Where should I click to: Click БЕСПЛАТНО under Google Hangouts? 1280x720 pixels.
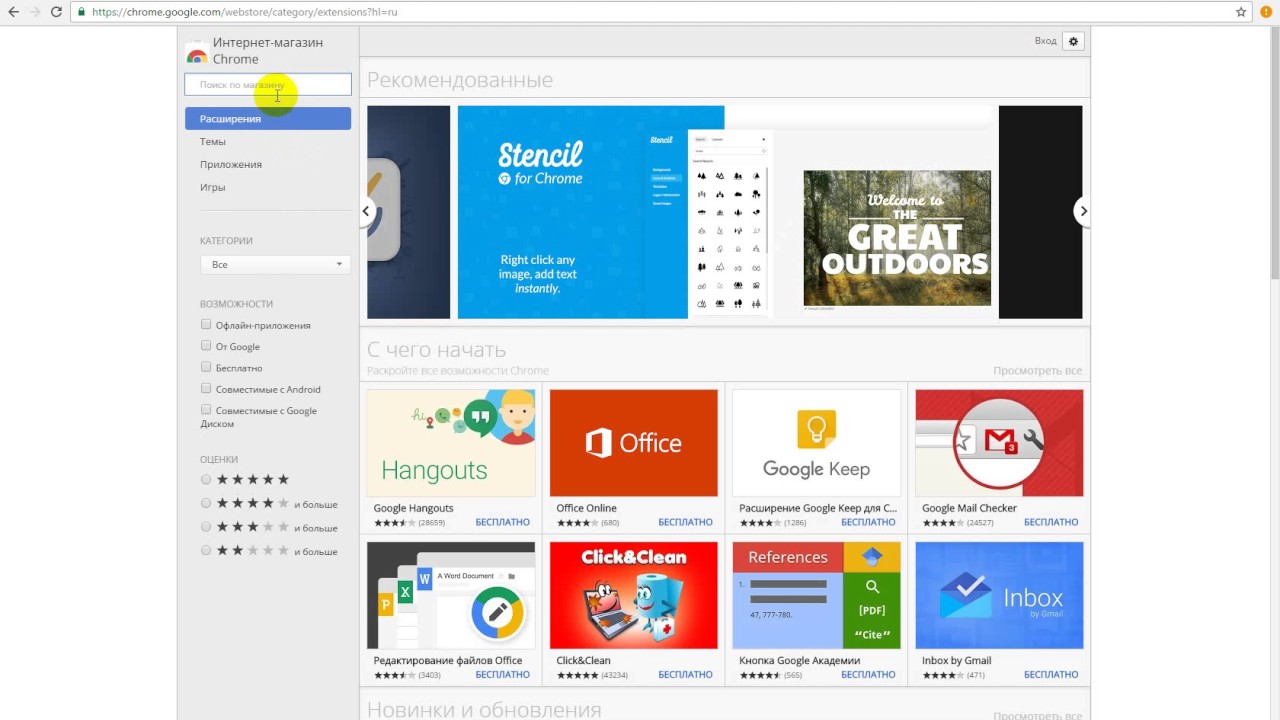click(x=503, y=522)
